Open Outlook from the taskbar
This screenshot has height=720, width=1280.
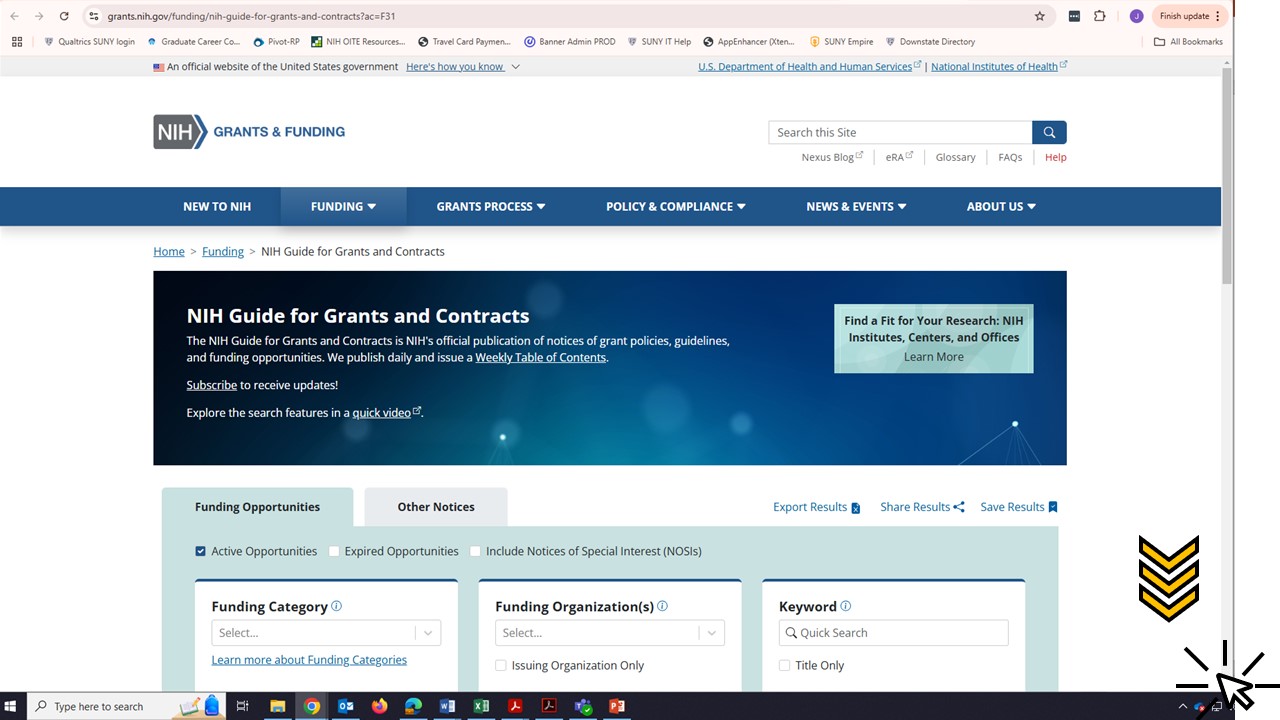click(x=346, y=706)
